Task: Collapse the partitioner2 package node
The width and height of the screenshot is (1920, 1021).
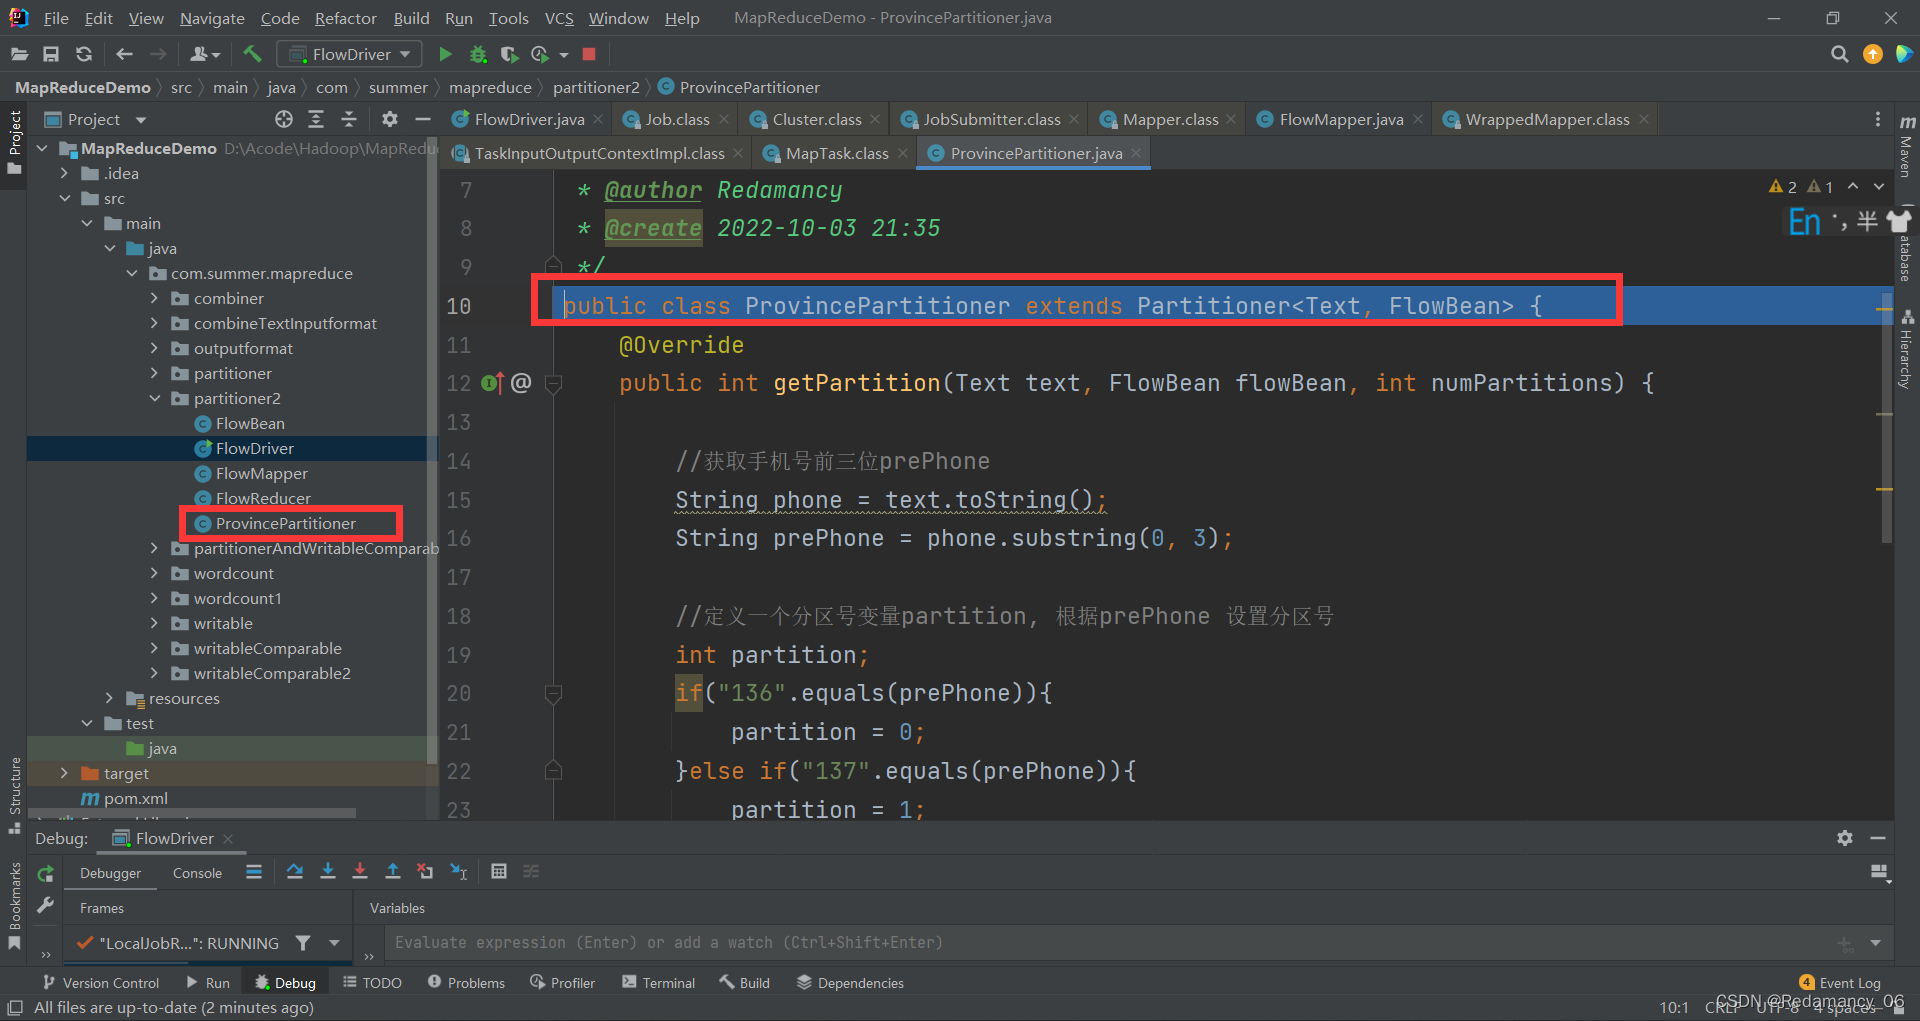Action: click(154, 399)
